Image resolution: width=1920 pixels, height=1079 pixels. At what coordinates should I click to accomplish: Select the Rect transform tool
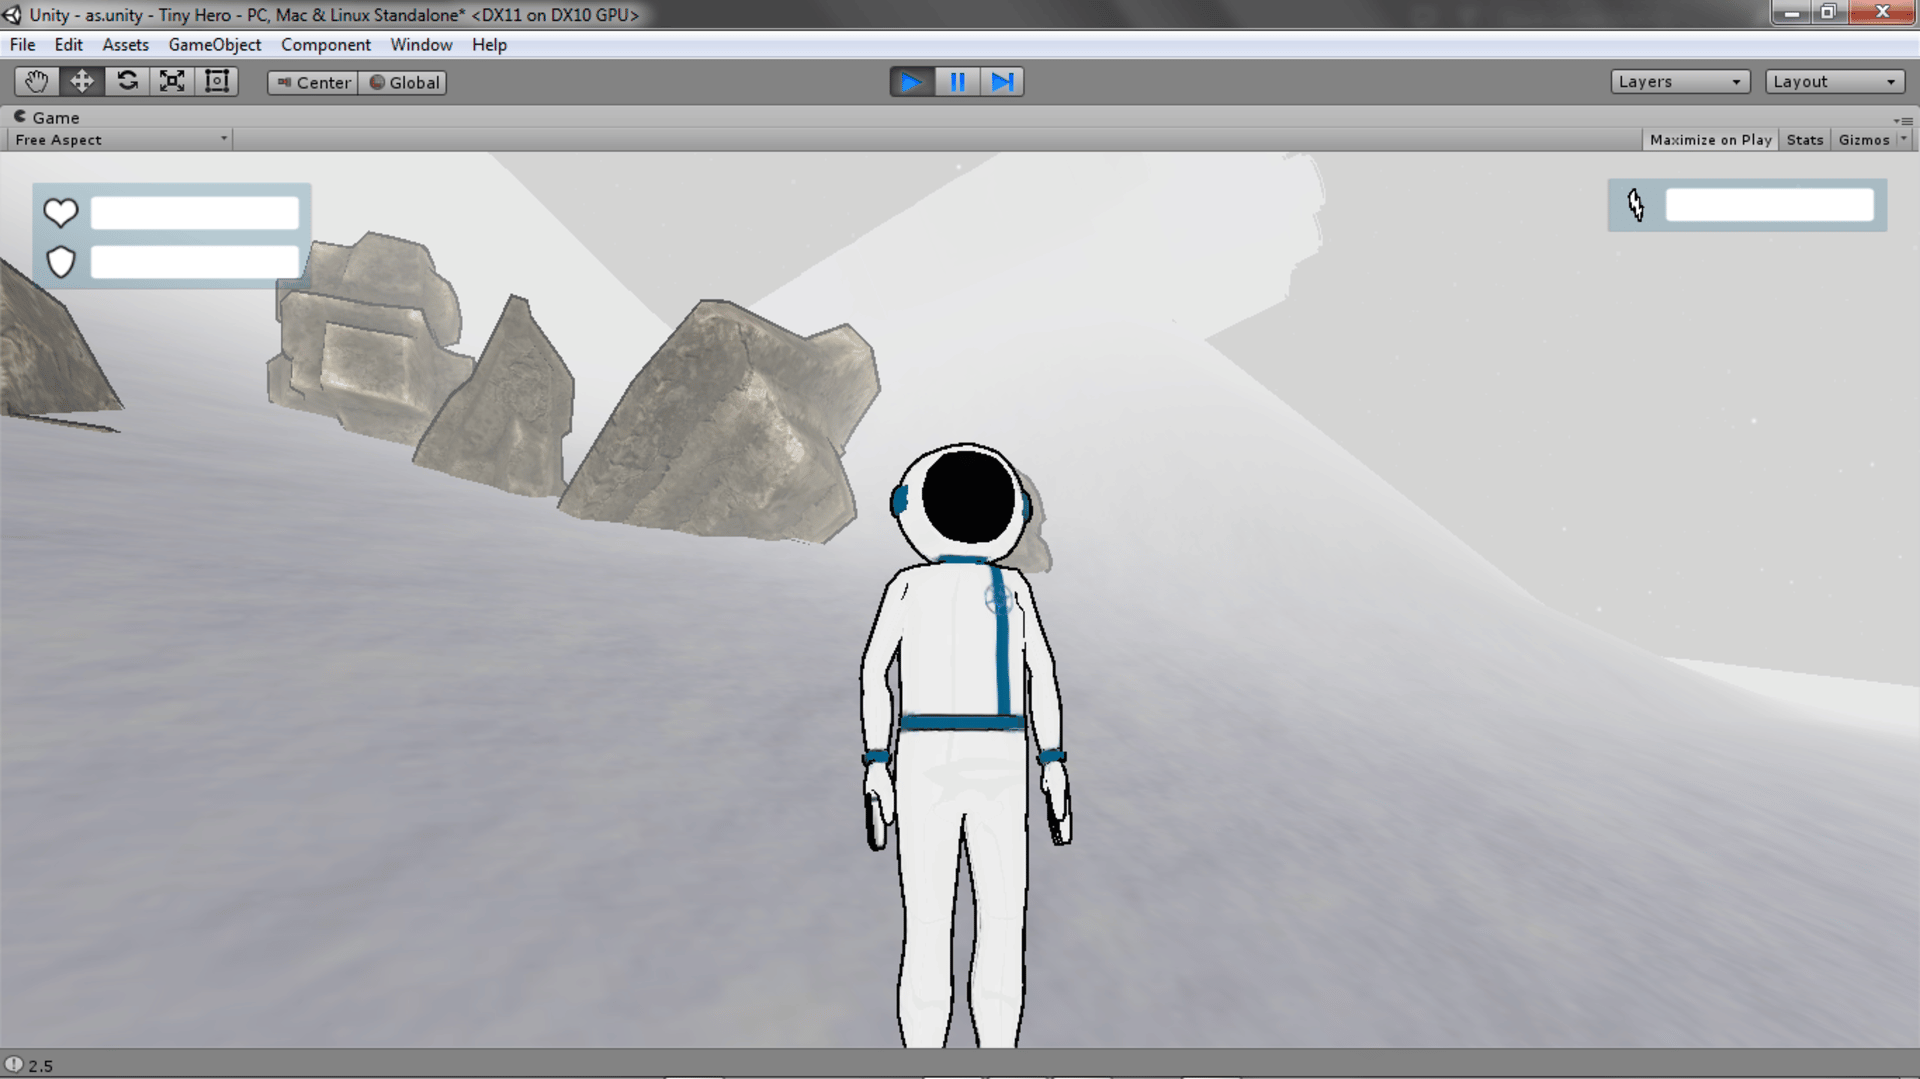click(217, 82)
